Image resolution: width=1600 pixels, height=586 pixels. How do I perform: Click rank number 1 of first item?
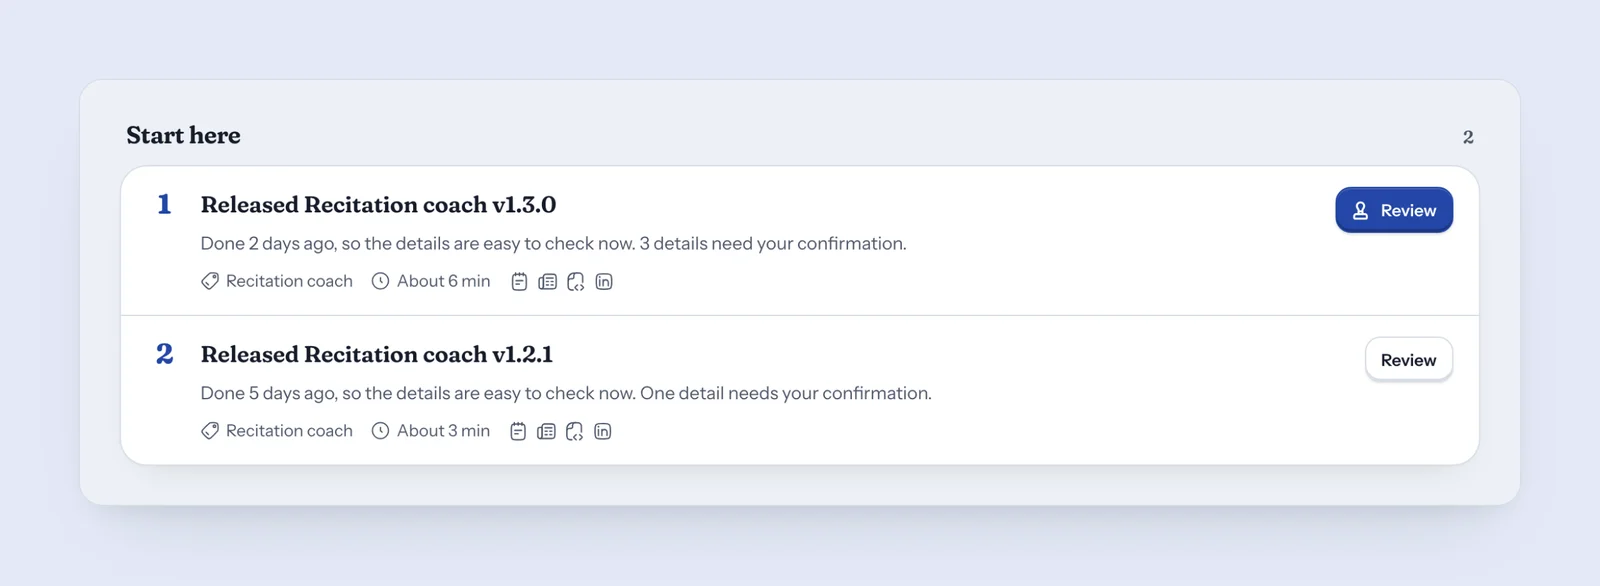pos(164,205)
